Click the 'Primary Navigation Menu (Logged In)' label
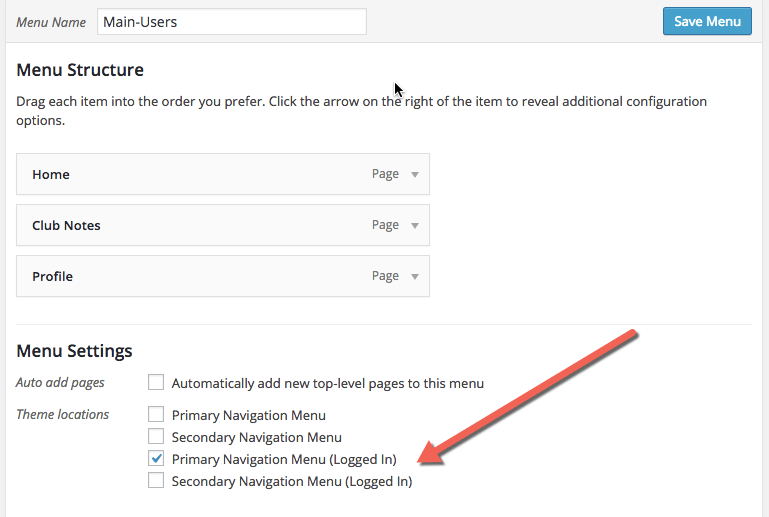Screen dimensions: 769x517 pyautogui.click(x=284, y=459)
